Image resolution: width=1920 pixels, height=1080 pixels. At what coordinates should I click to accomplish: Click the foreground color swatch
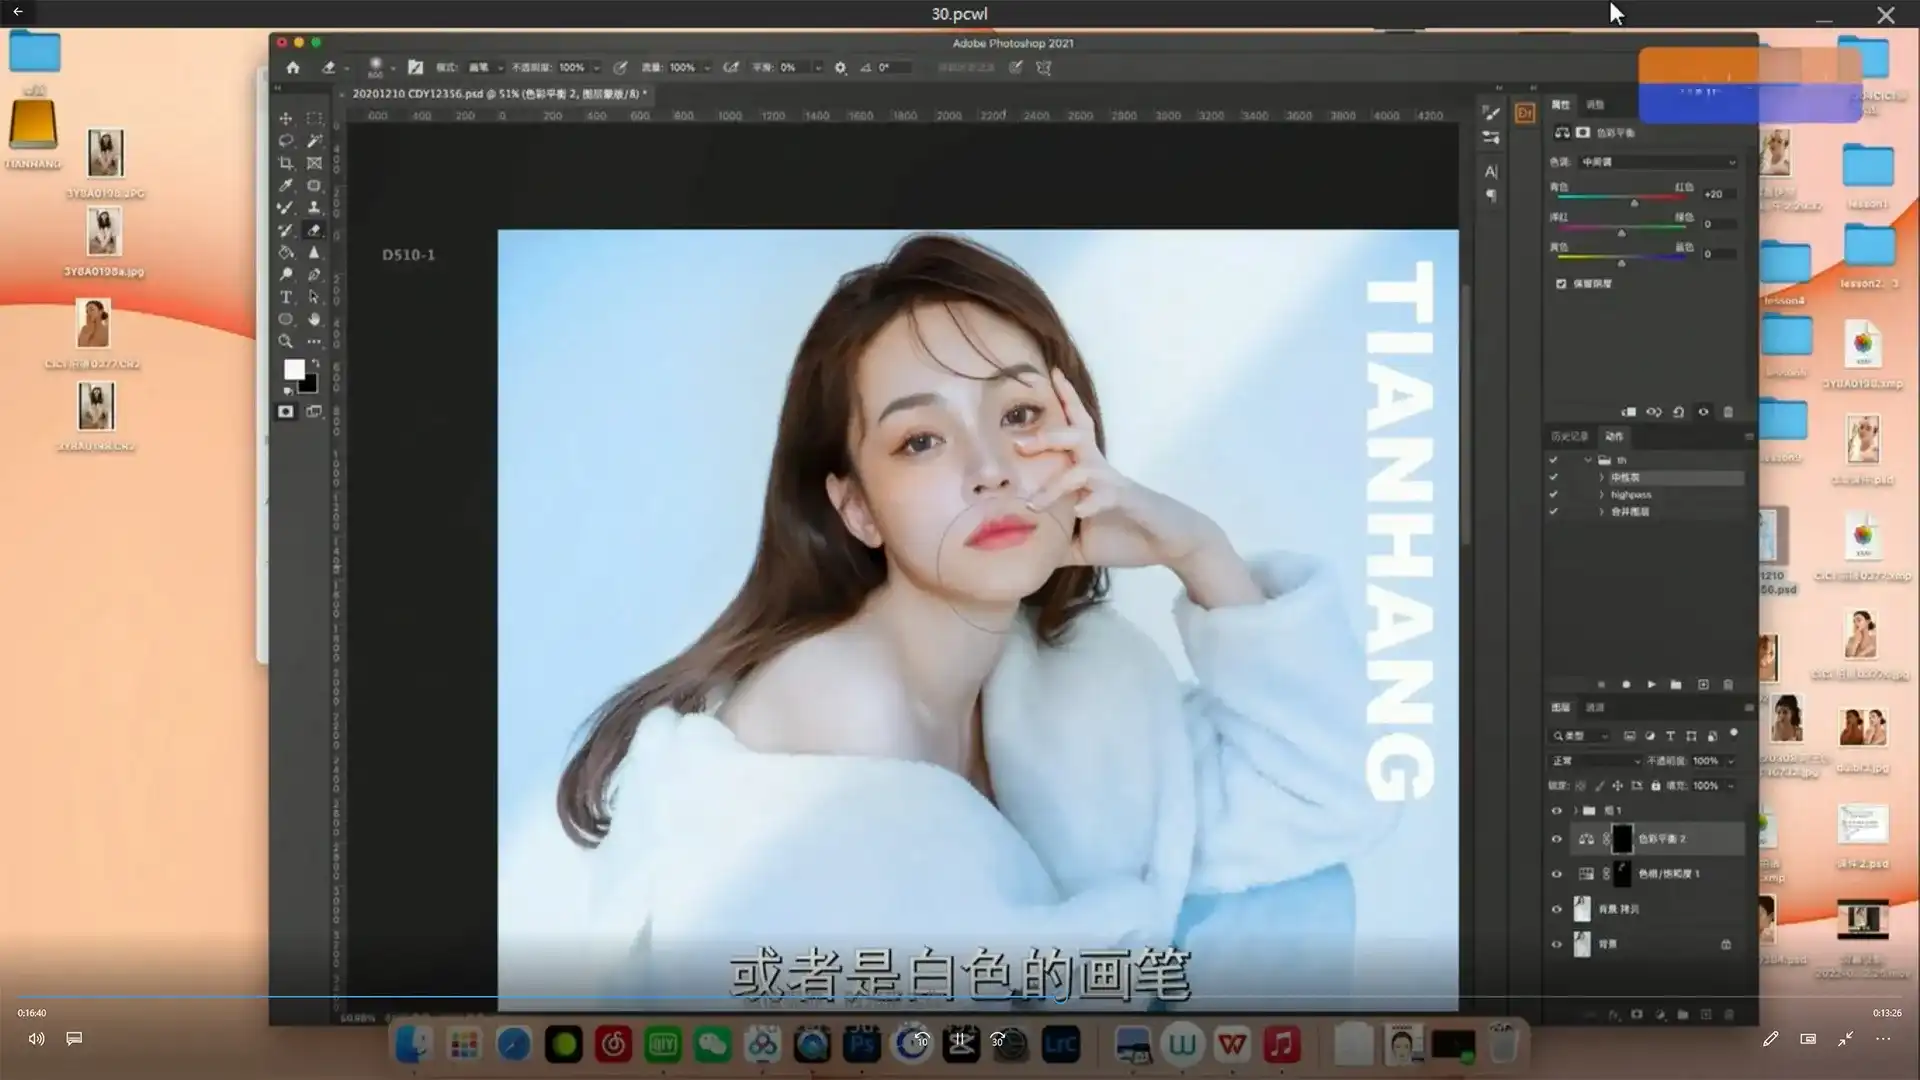294,370
